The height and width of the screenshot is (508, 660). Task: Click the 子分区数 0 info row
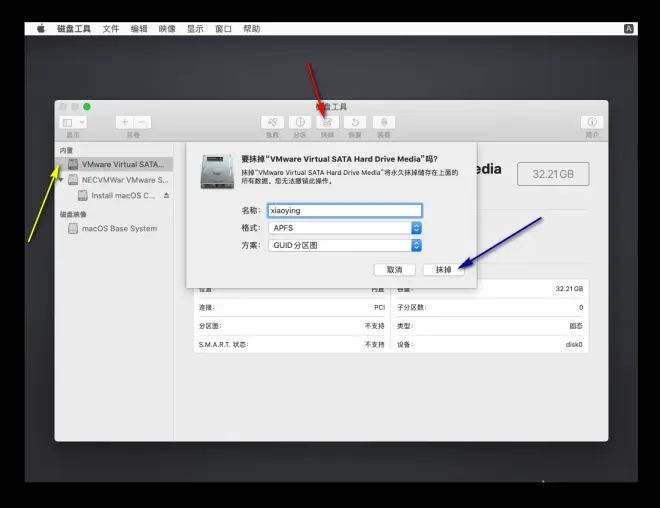(490, 307)
